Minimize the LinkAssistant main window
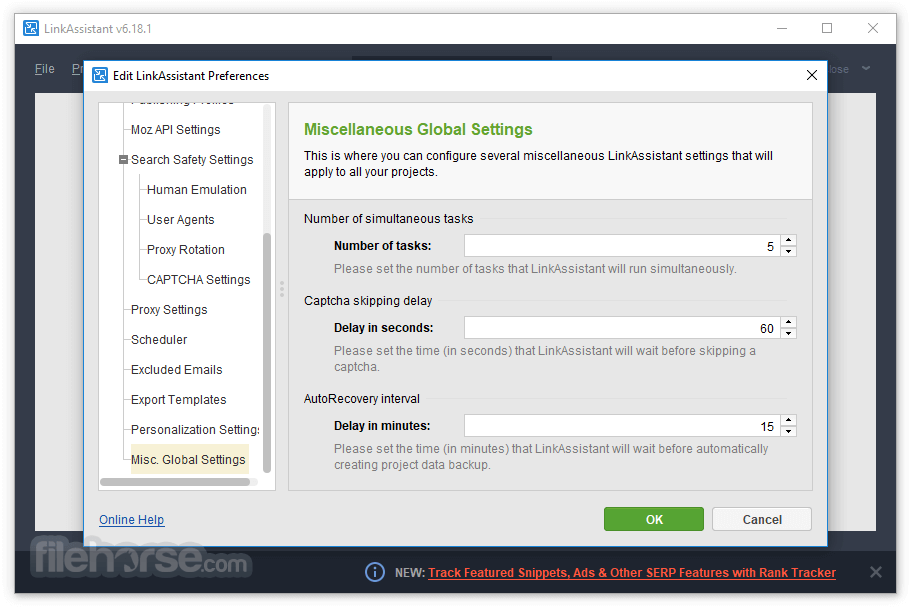 [782, 28]
